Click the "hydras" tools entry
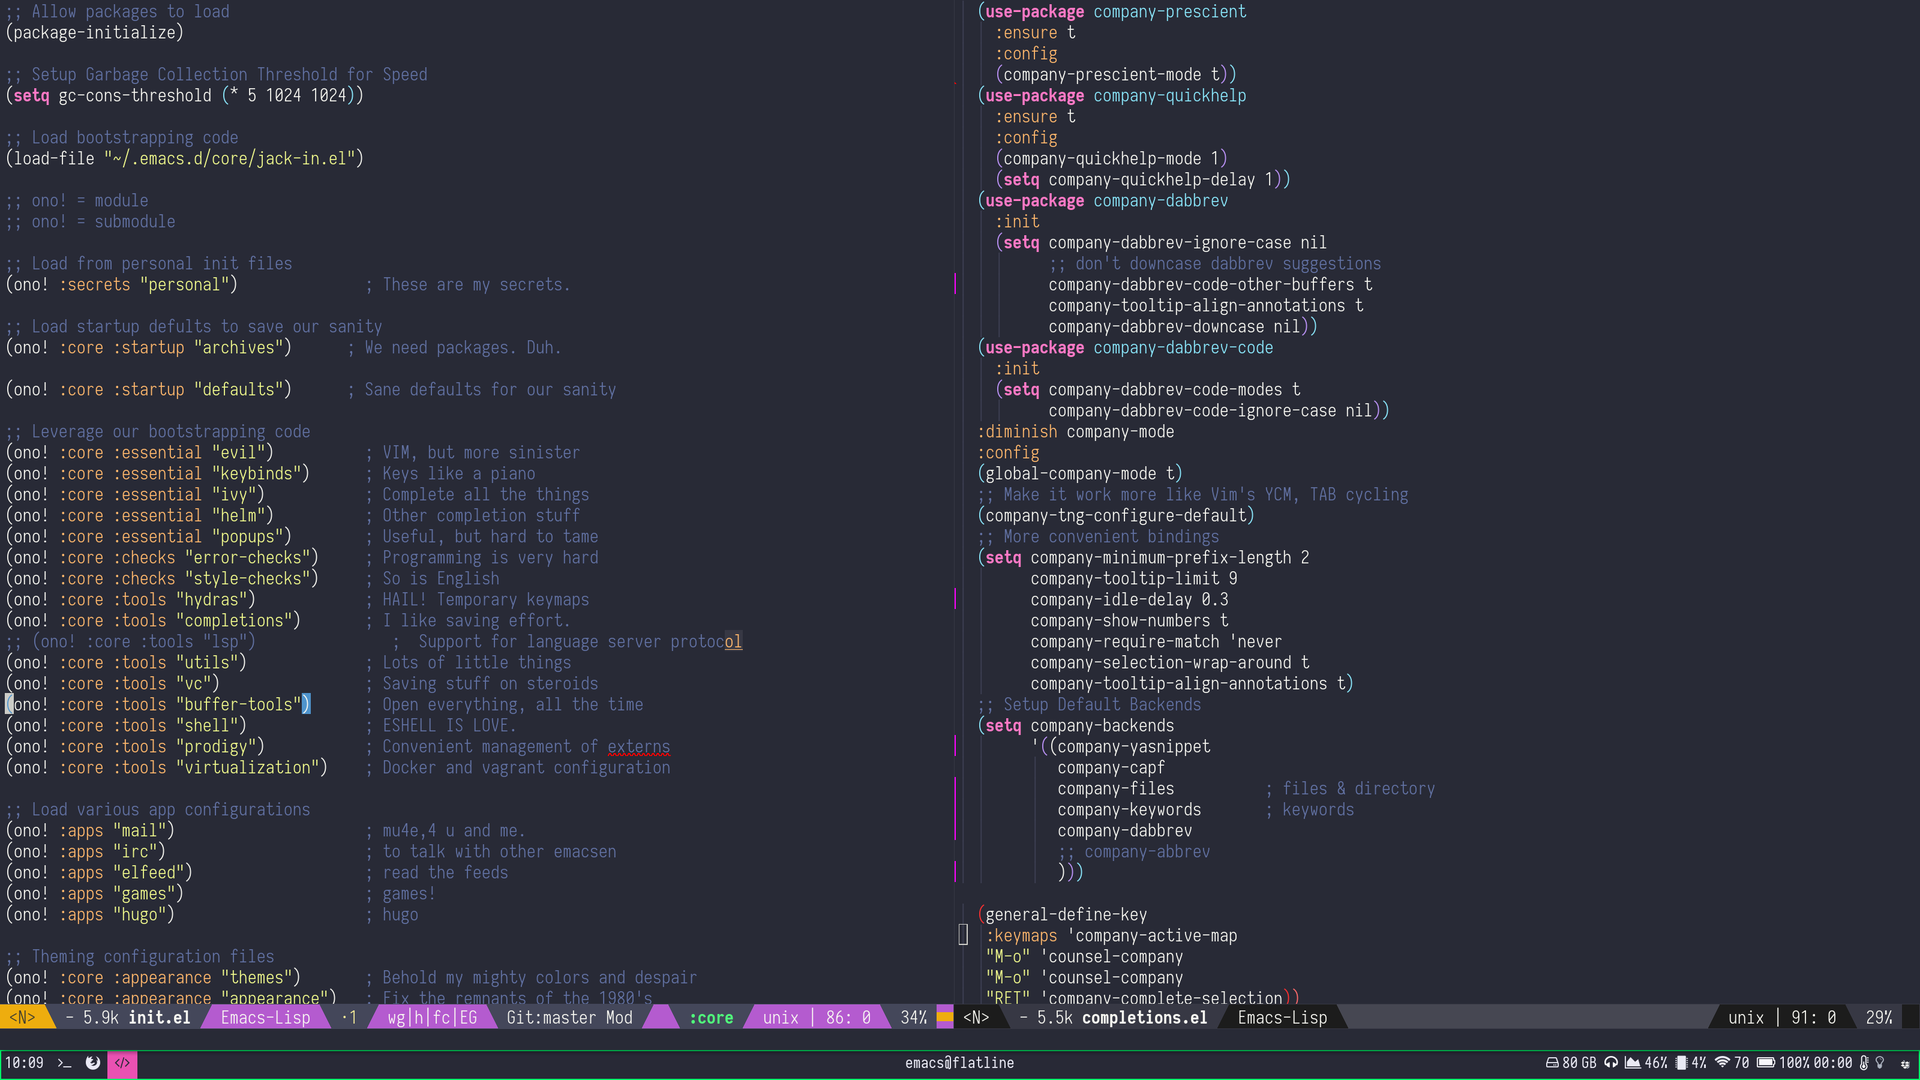 (x=212, y=600)
